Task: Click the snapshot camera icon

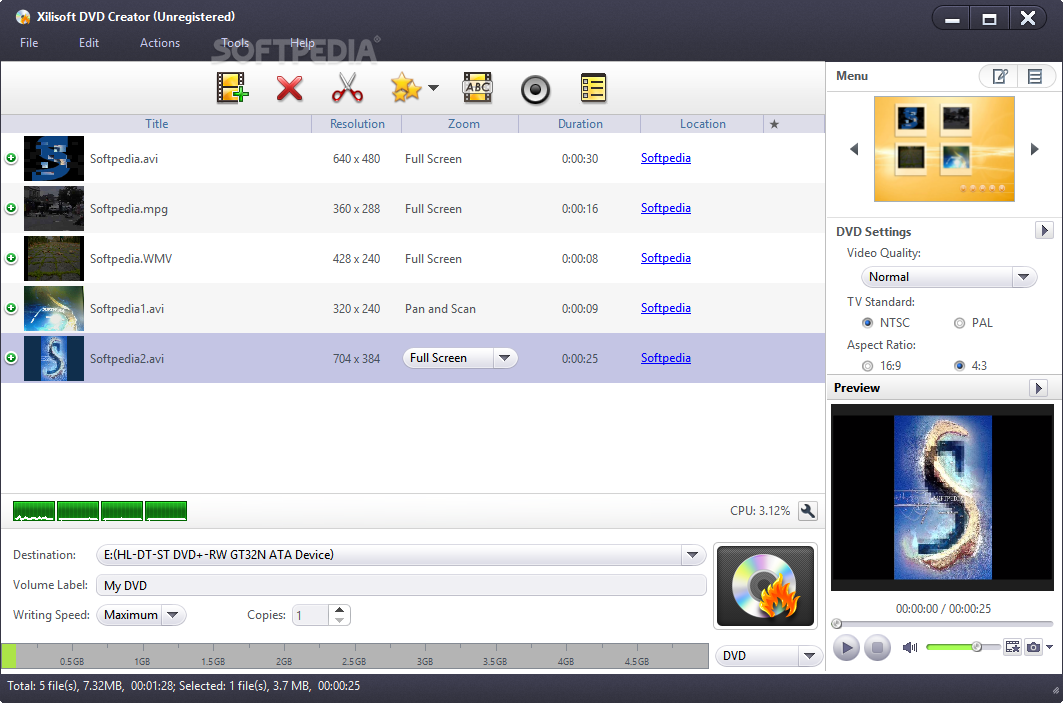Action: pyautogui.click(x=1033, y=647)
